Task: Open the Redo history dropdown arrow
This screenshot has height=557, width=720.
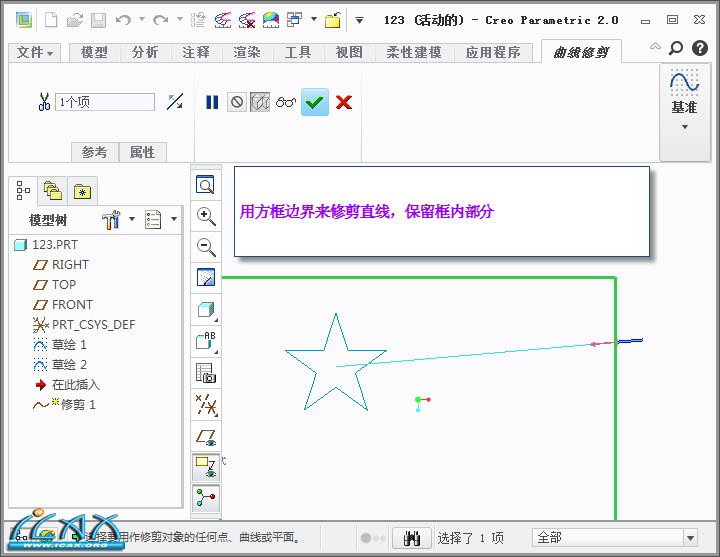Action: 180,19
